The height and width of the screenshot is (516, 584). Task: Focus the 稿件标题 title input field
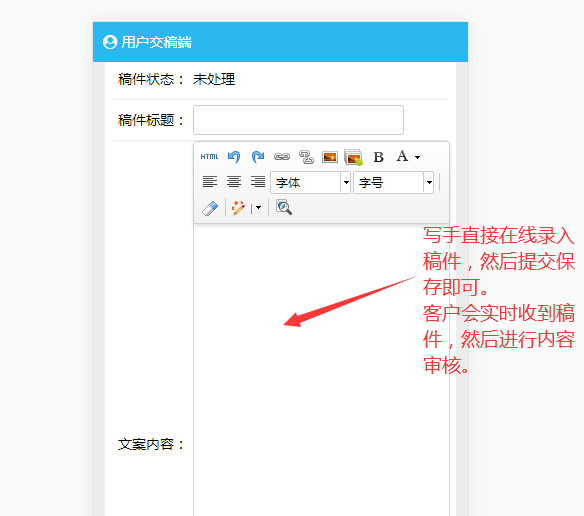(x=298, y=120)
